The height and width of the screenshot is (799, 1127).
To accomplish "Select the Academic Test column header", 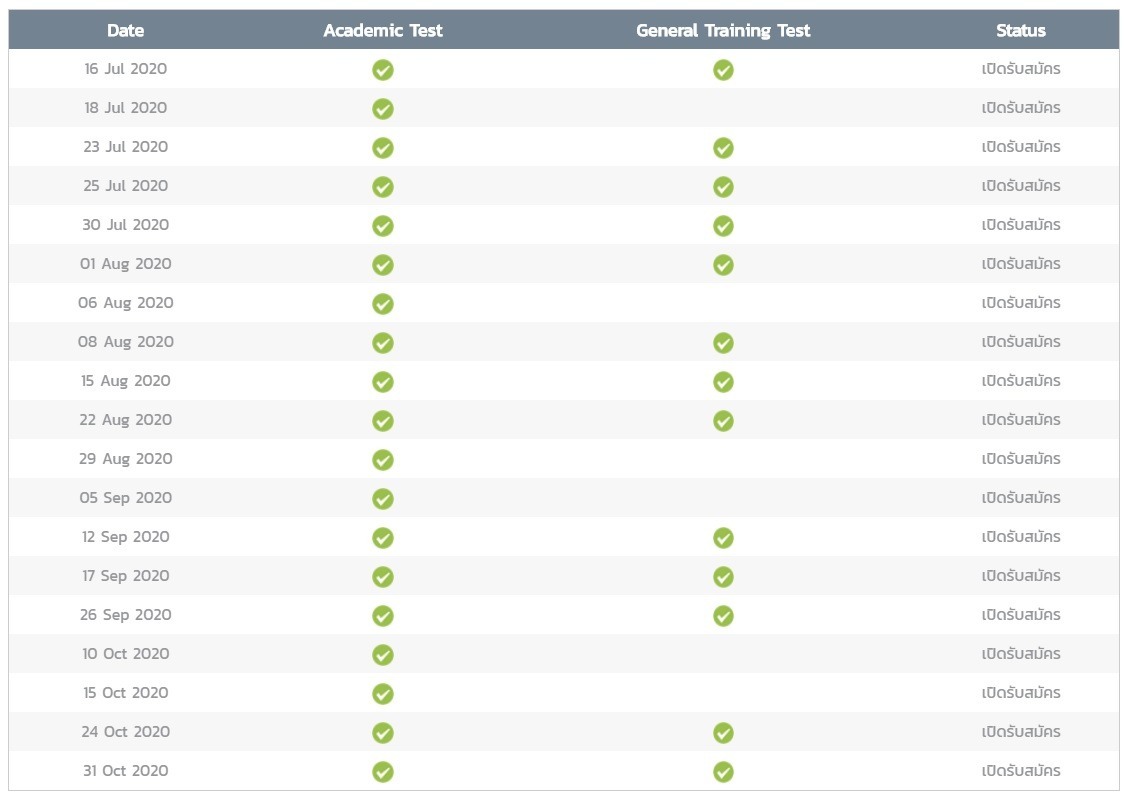I will [383, 30].
